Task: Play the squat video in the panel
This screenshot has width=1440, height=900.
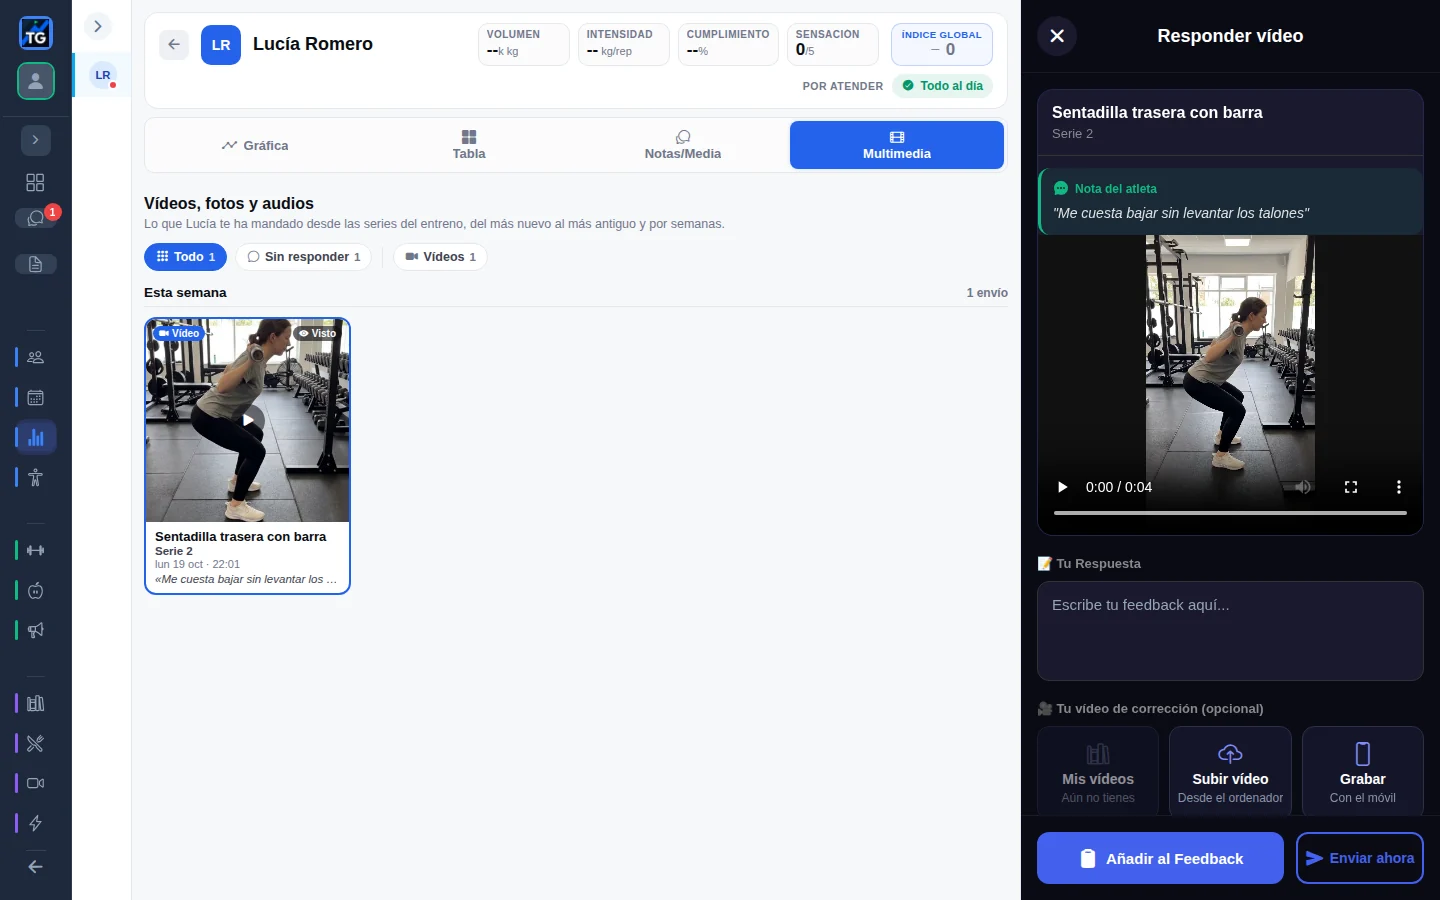Action: (x=1063, y=487)
